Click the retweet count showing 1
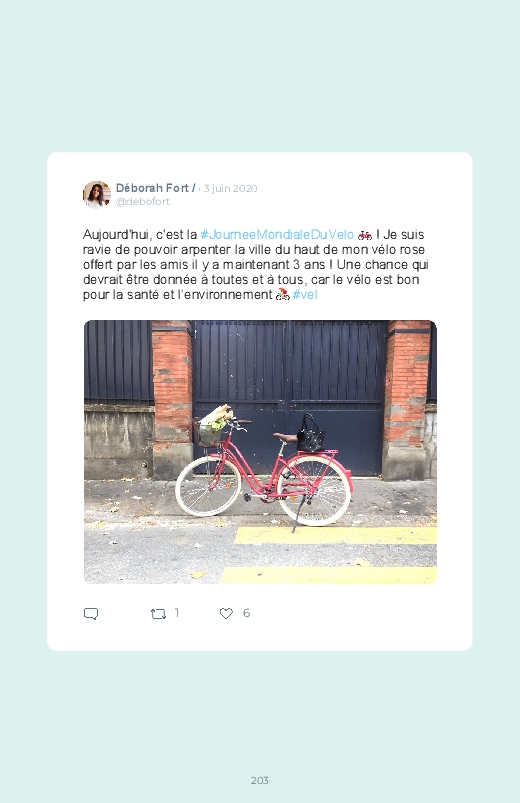The height and width of the screenshot is (803, 520). pyautogui.click(x=177, y=612)
